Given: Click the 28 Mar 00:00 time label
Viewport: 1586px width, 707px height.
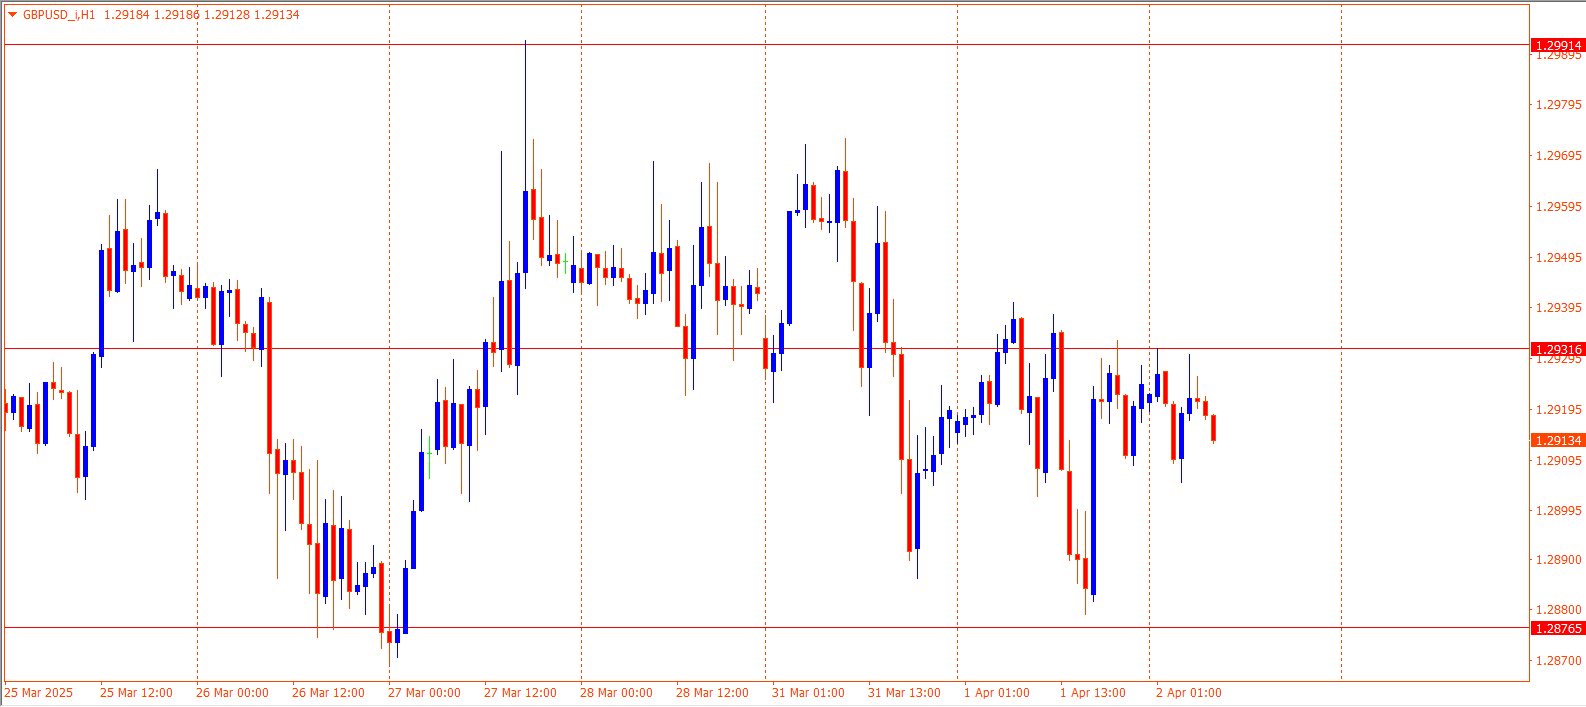Looking at the screenshot, I should tap(616, 693).
